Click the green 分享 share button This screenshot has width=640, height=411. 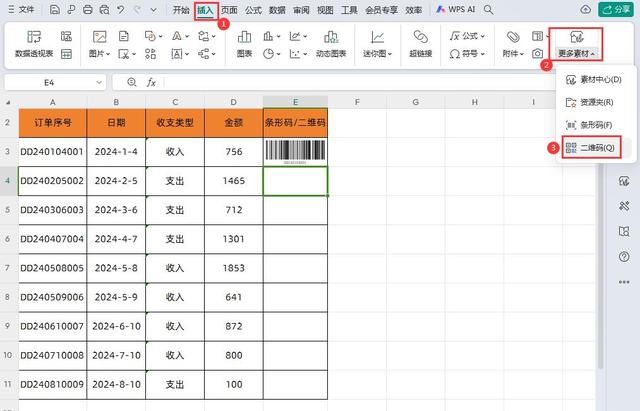(x=616, y=9)
